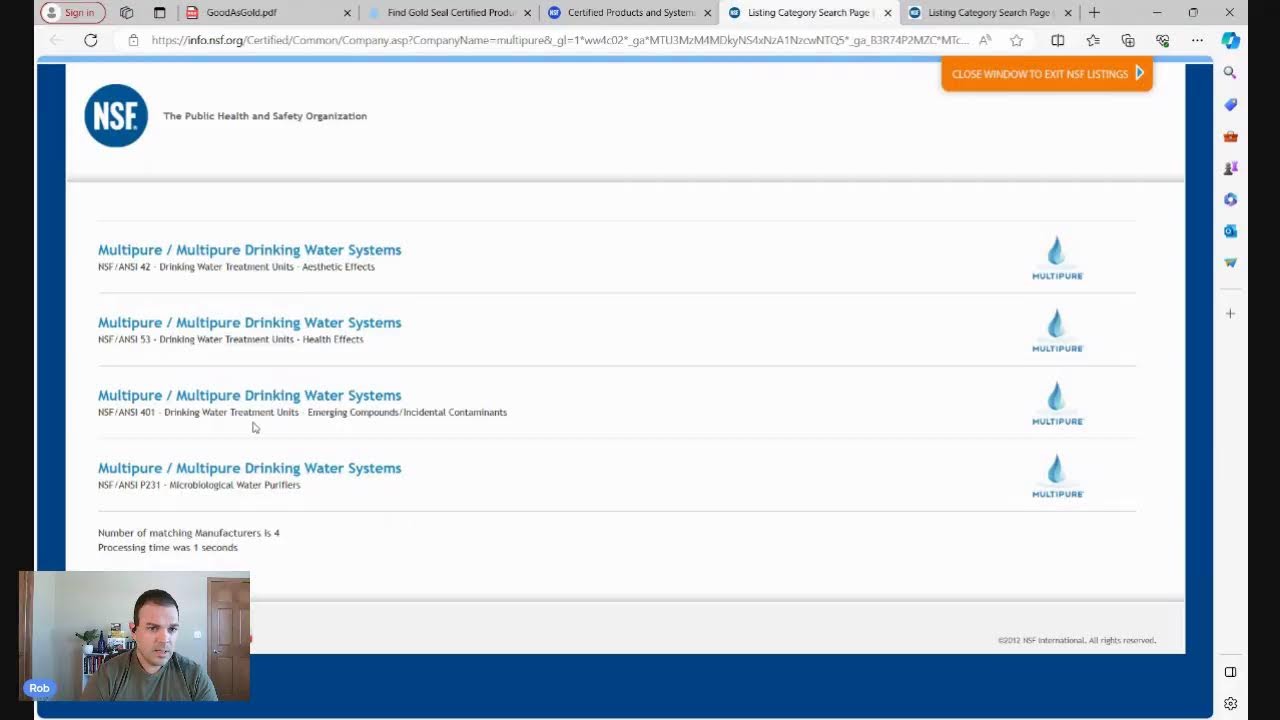Click 'Number of matching Manufacturers is 4' text
The height and width of the screenshot is (720, 1280).
pyautogui.click(x=189, y=533)
